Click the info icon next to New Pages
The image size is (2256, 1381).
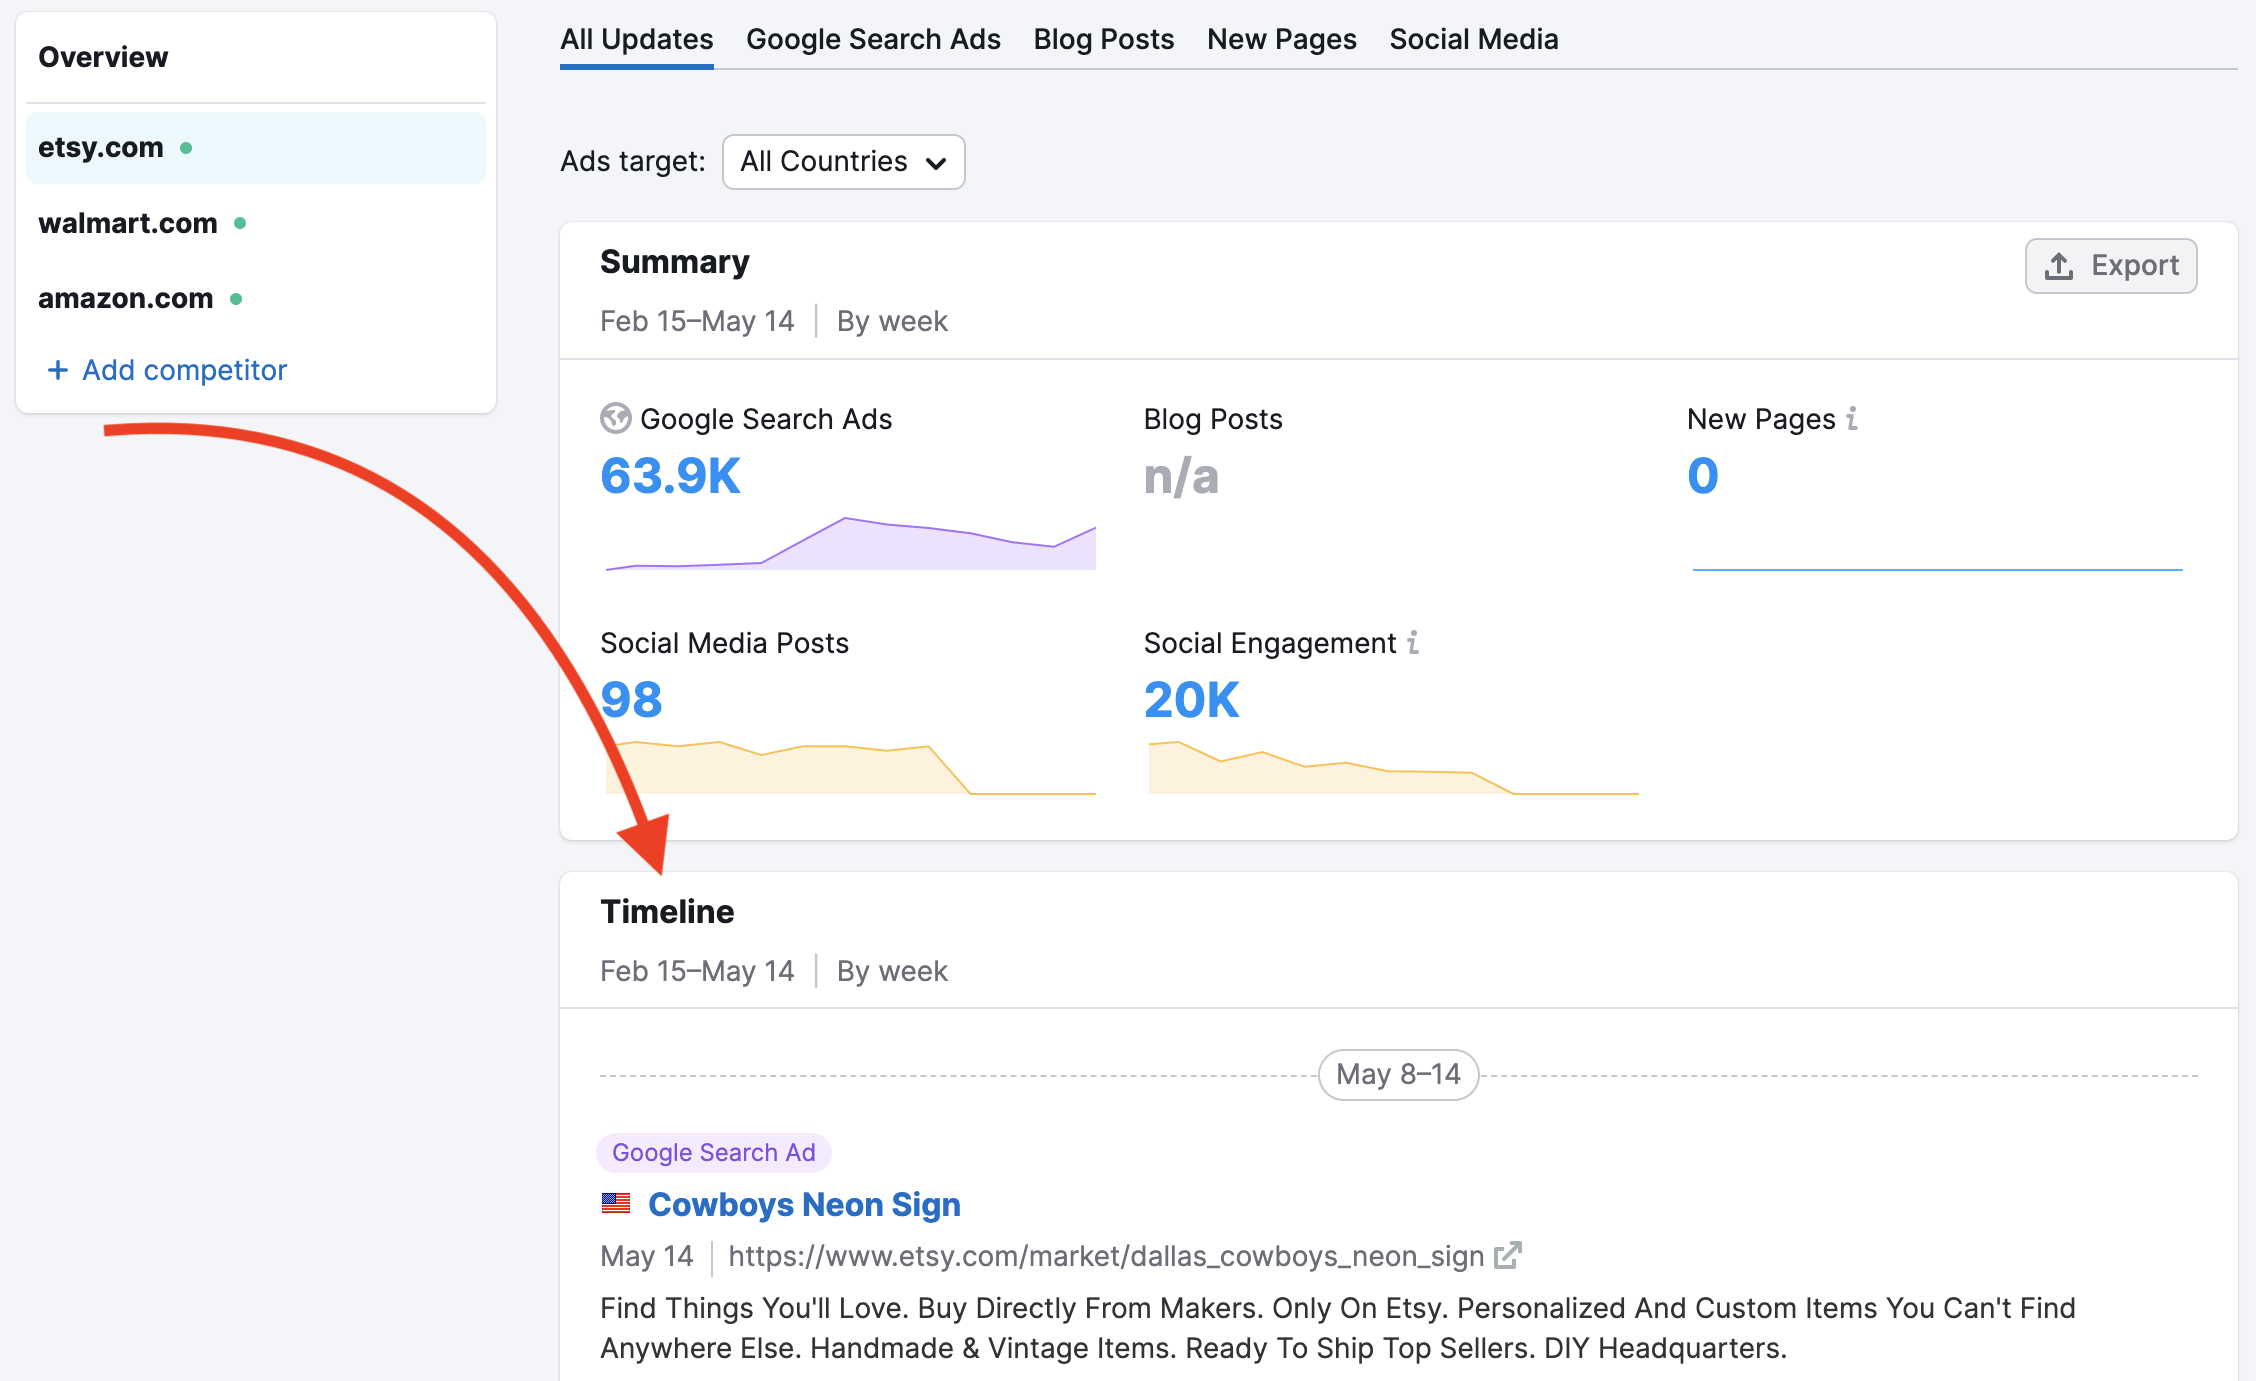[1852, 418]
